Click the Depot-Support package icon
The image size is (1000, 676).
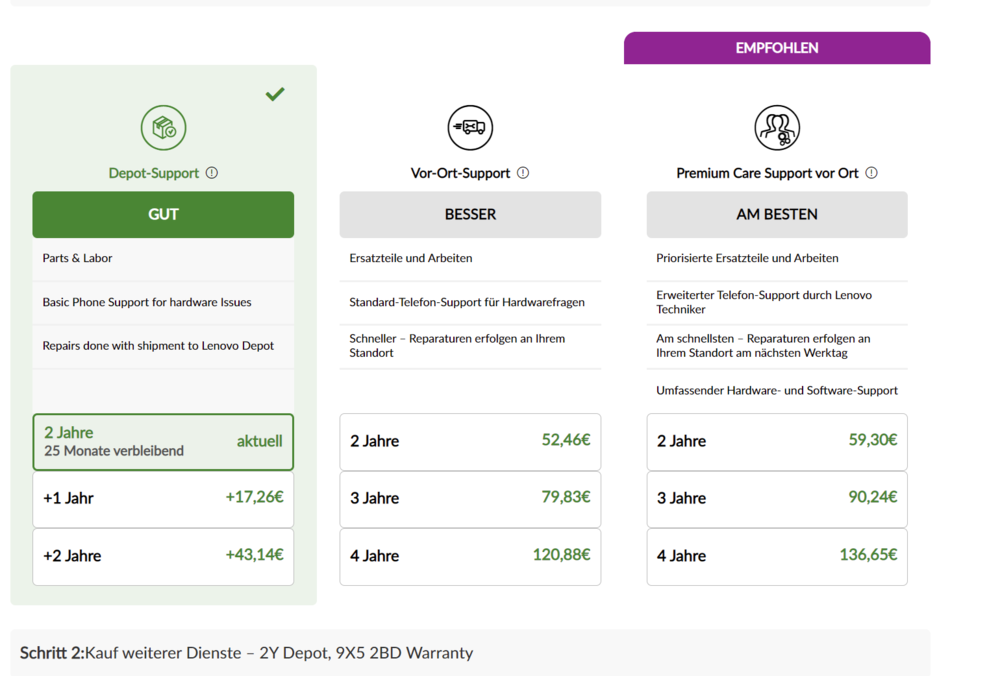pos(163,128)
